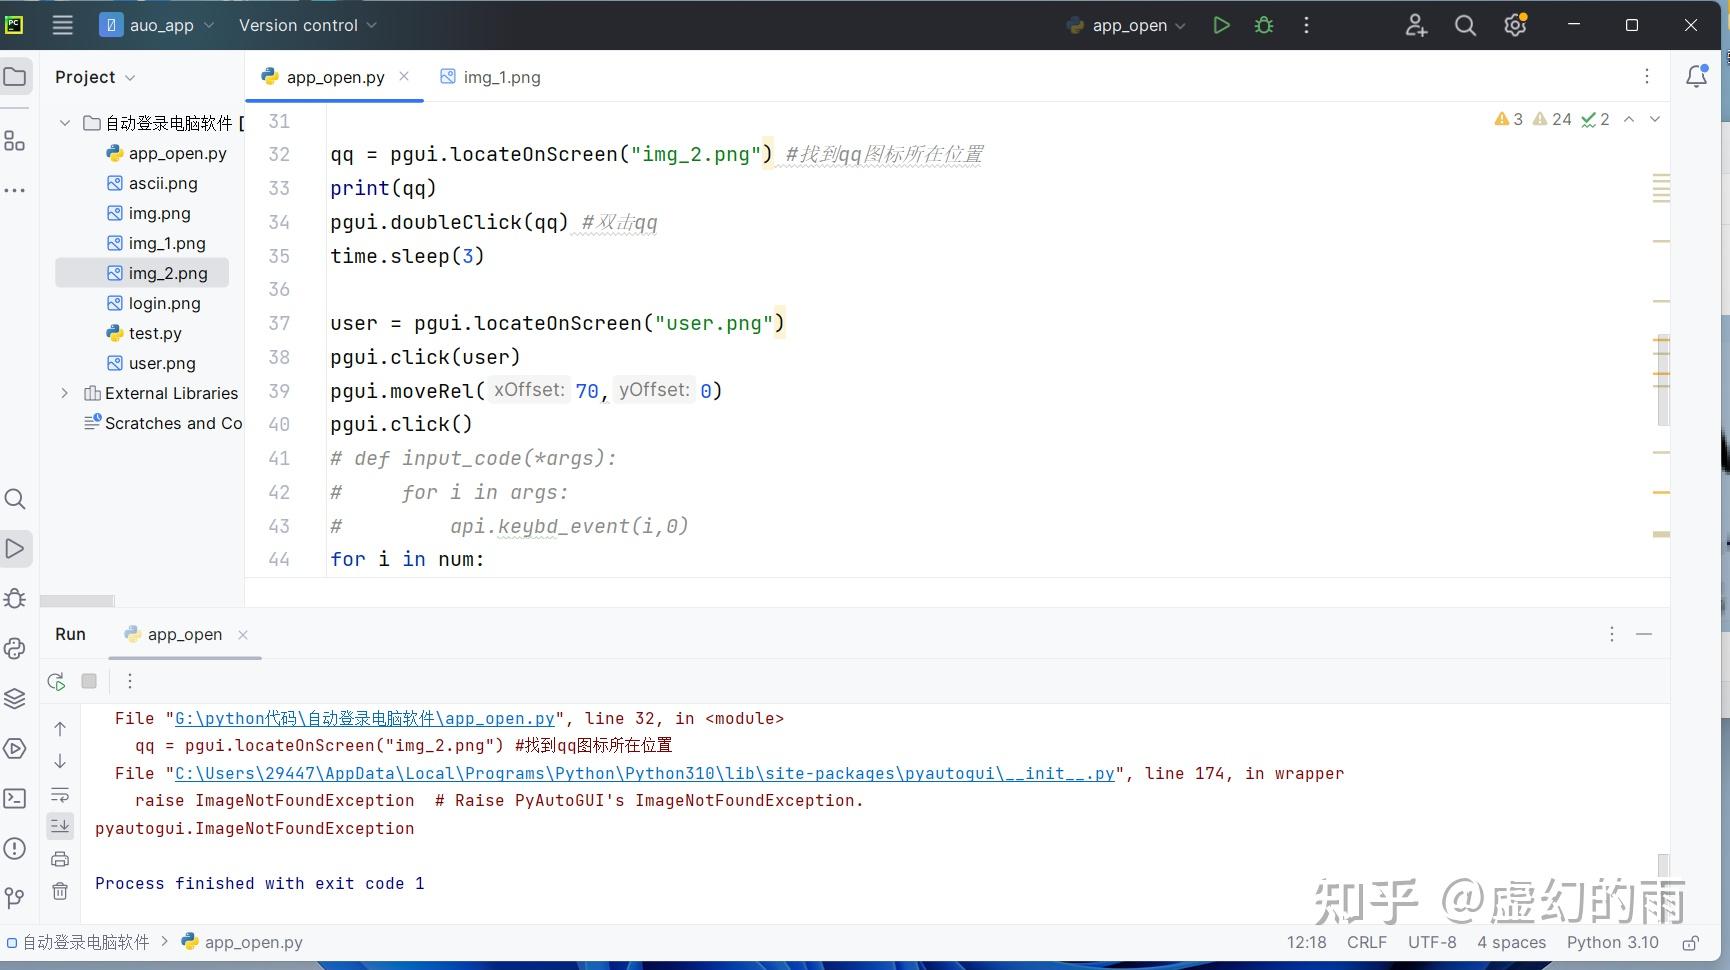Open the Problems tool window
This screenshot has width=1730, height=970.
pos(15,848)
